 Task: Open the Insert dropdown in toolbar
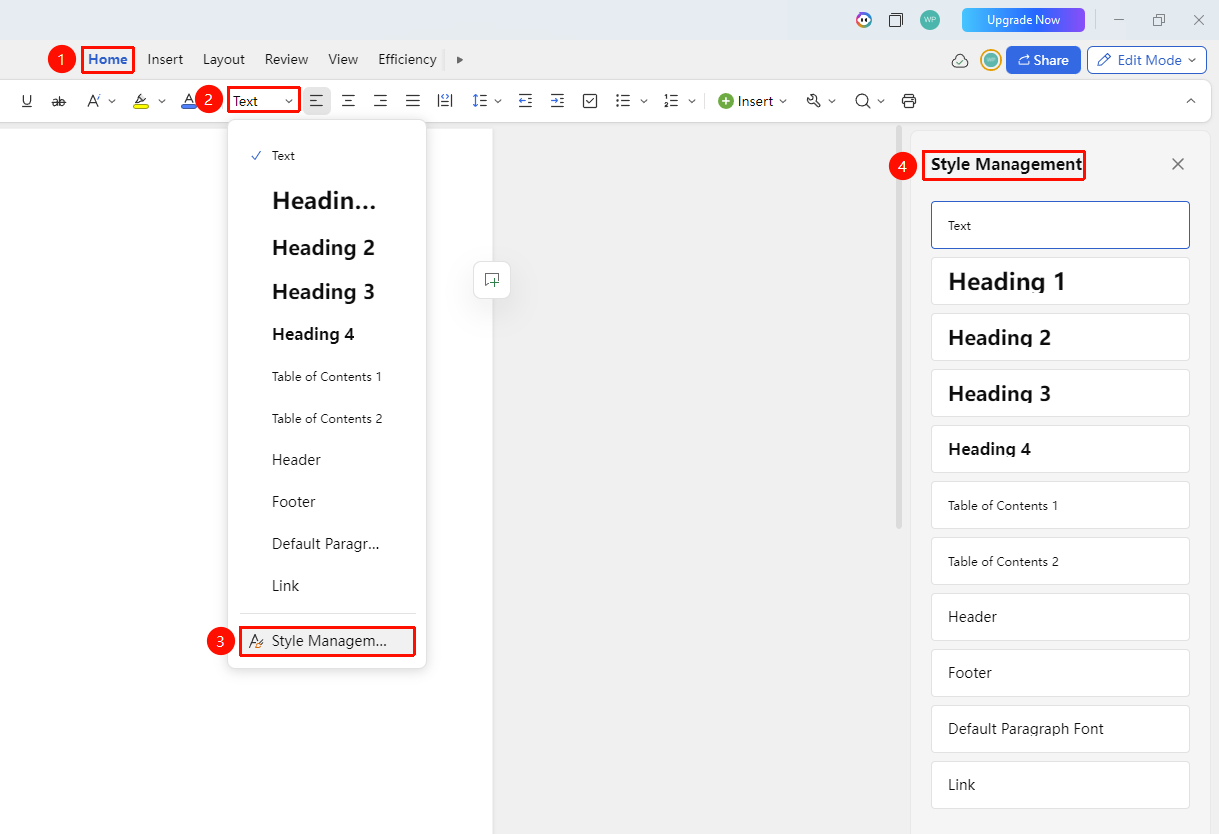point(753,101)
